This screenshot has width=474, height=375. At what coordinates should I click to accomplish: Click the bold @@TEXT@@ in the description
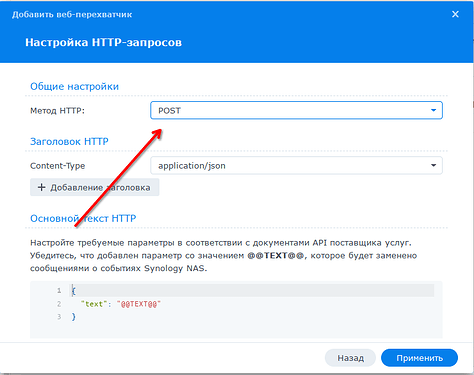(x=276, y=256)
